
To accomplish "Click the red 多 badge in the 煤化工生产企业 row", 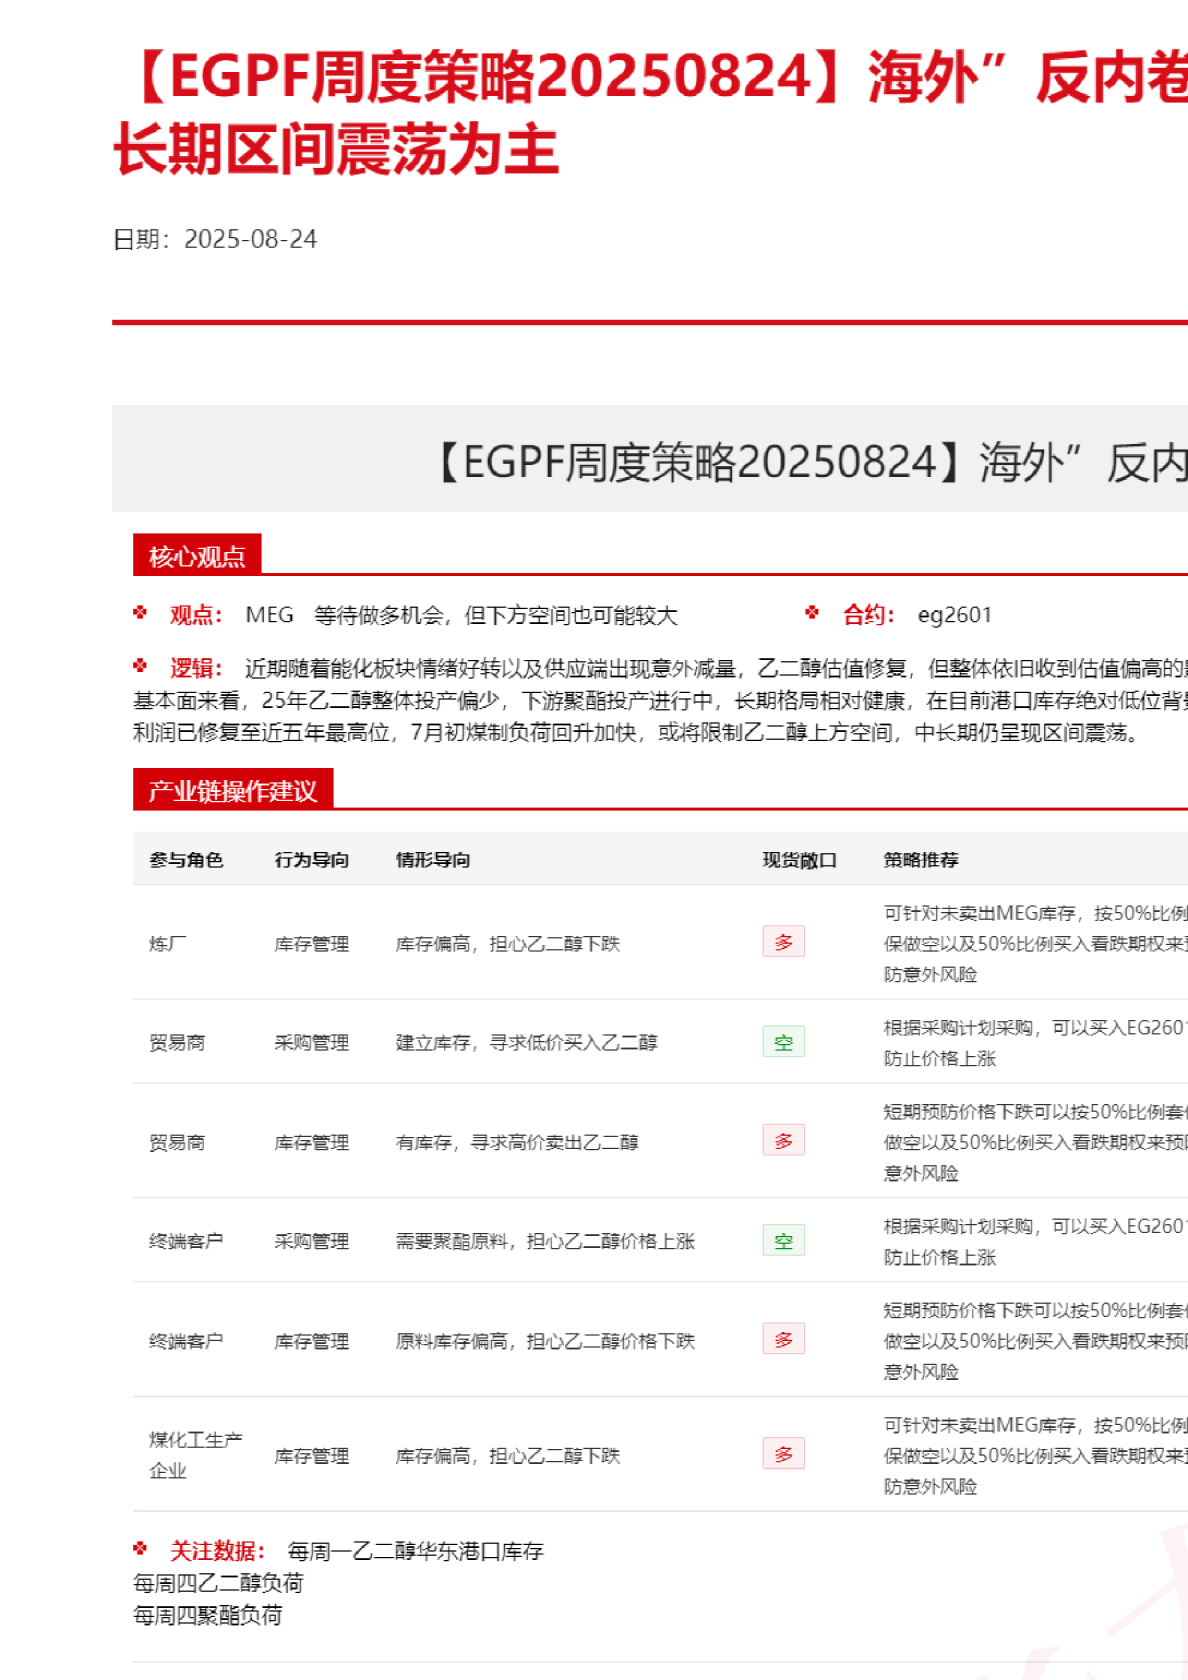I will point(783,1454).
